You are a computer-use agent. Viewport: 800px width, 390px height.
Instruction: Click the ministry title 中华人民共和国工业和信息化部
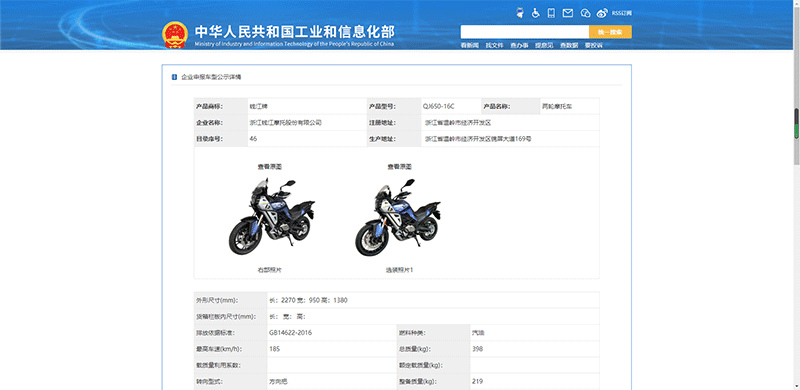point(294,31)
